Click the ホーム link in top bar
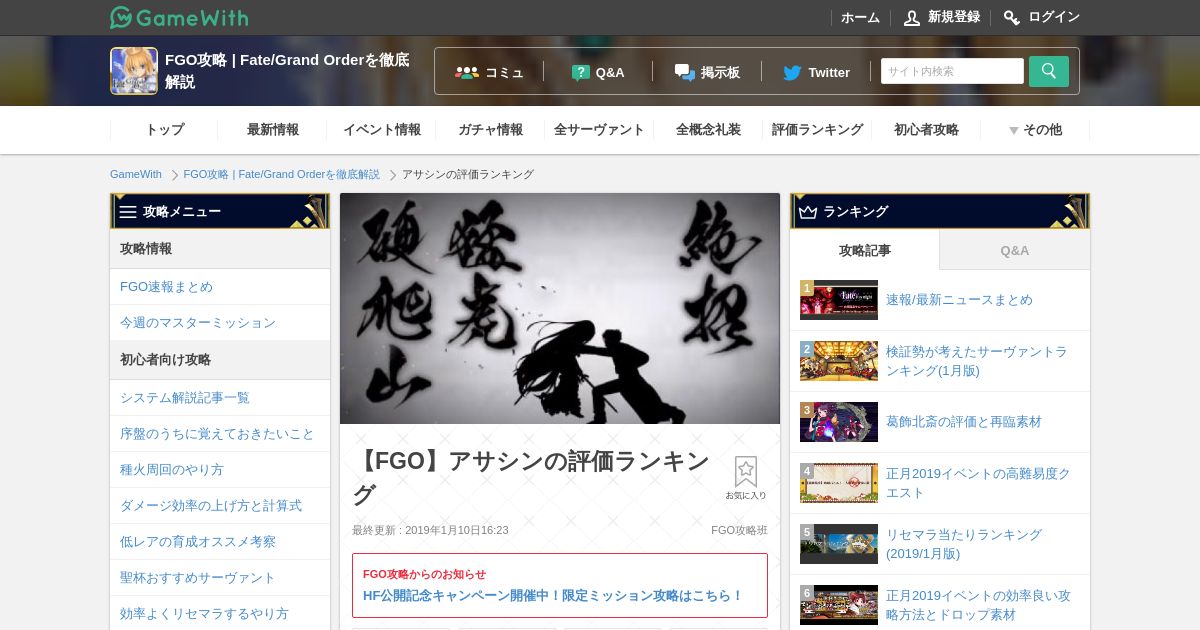 coord(860,17)
